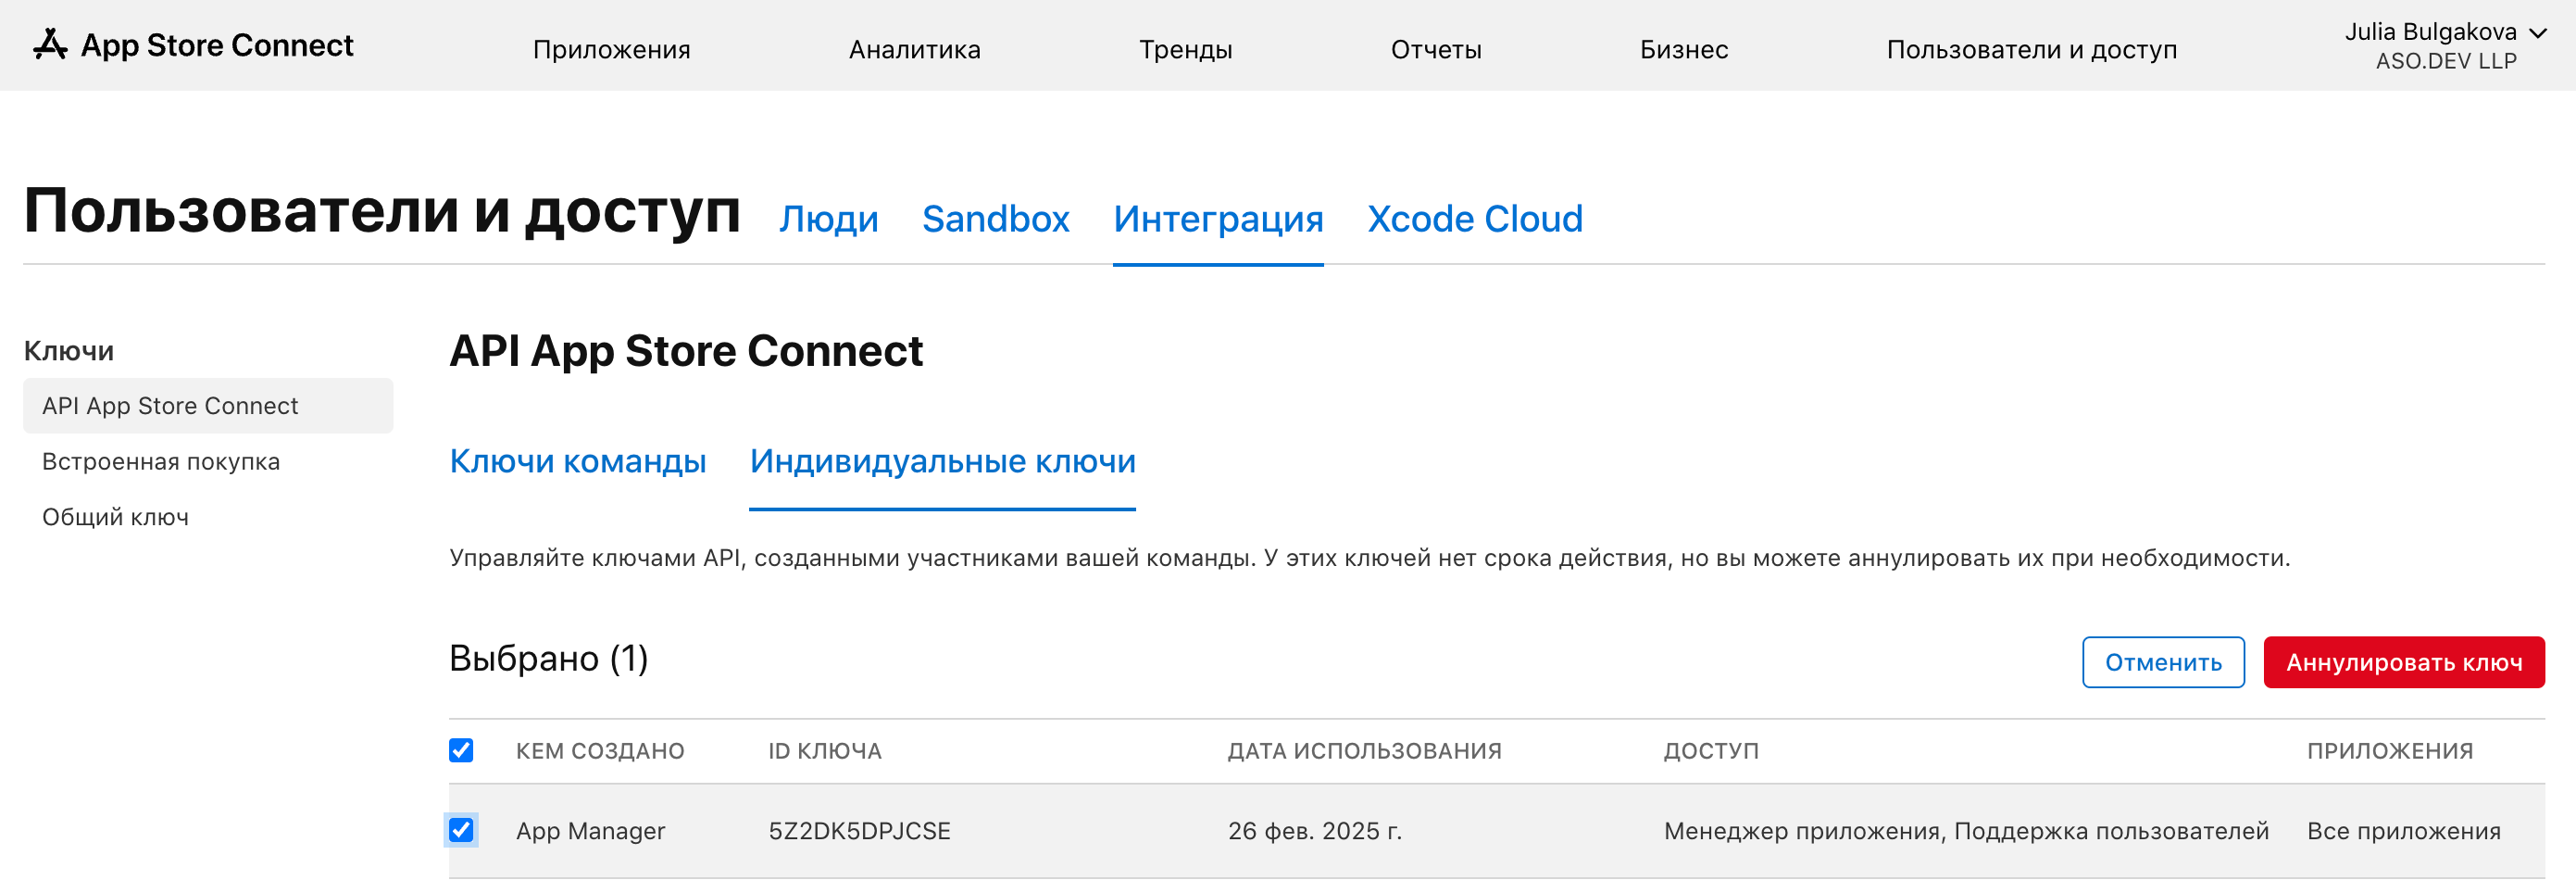Click the Отменить button

tap(2163, 662)
